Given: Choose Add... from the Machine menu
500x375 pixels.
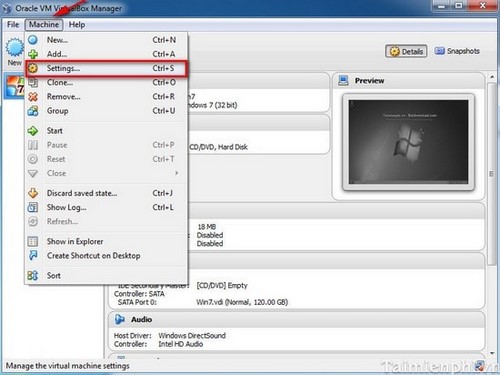Looking at the screenshot, I should tap(106, 54).
